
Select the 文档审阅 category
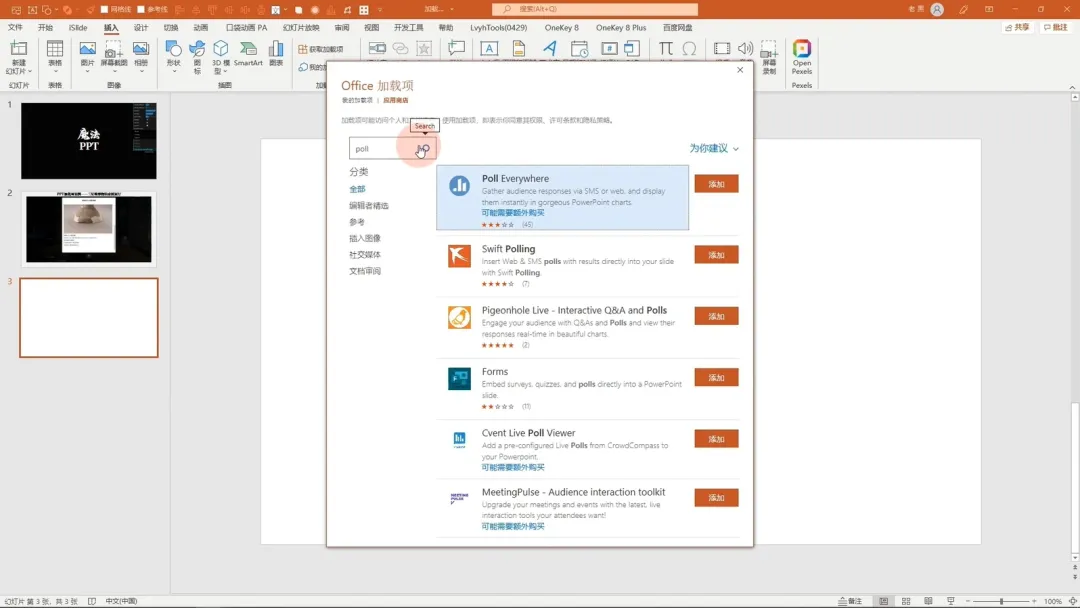coord(364,271)
